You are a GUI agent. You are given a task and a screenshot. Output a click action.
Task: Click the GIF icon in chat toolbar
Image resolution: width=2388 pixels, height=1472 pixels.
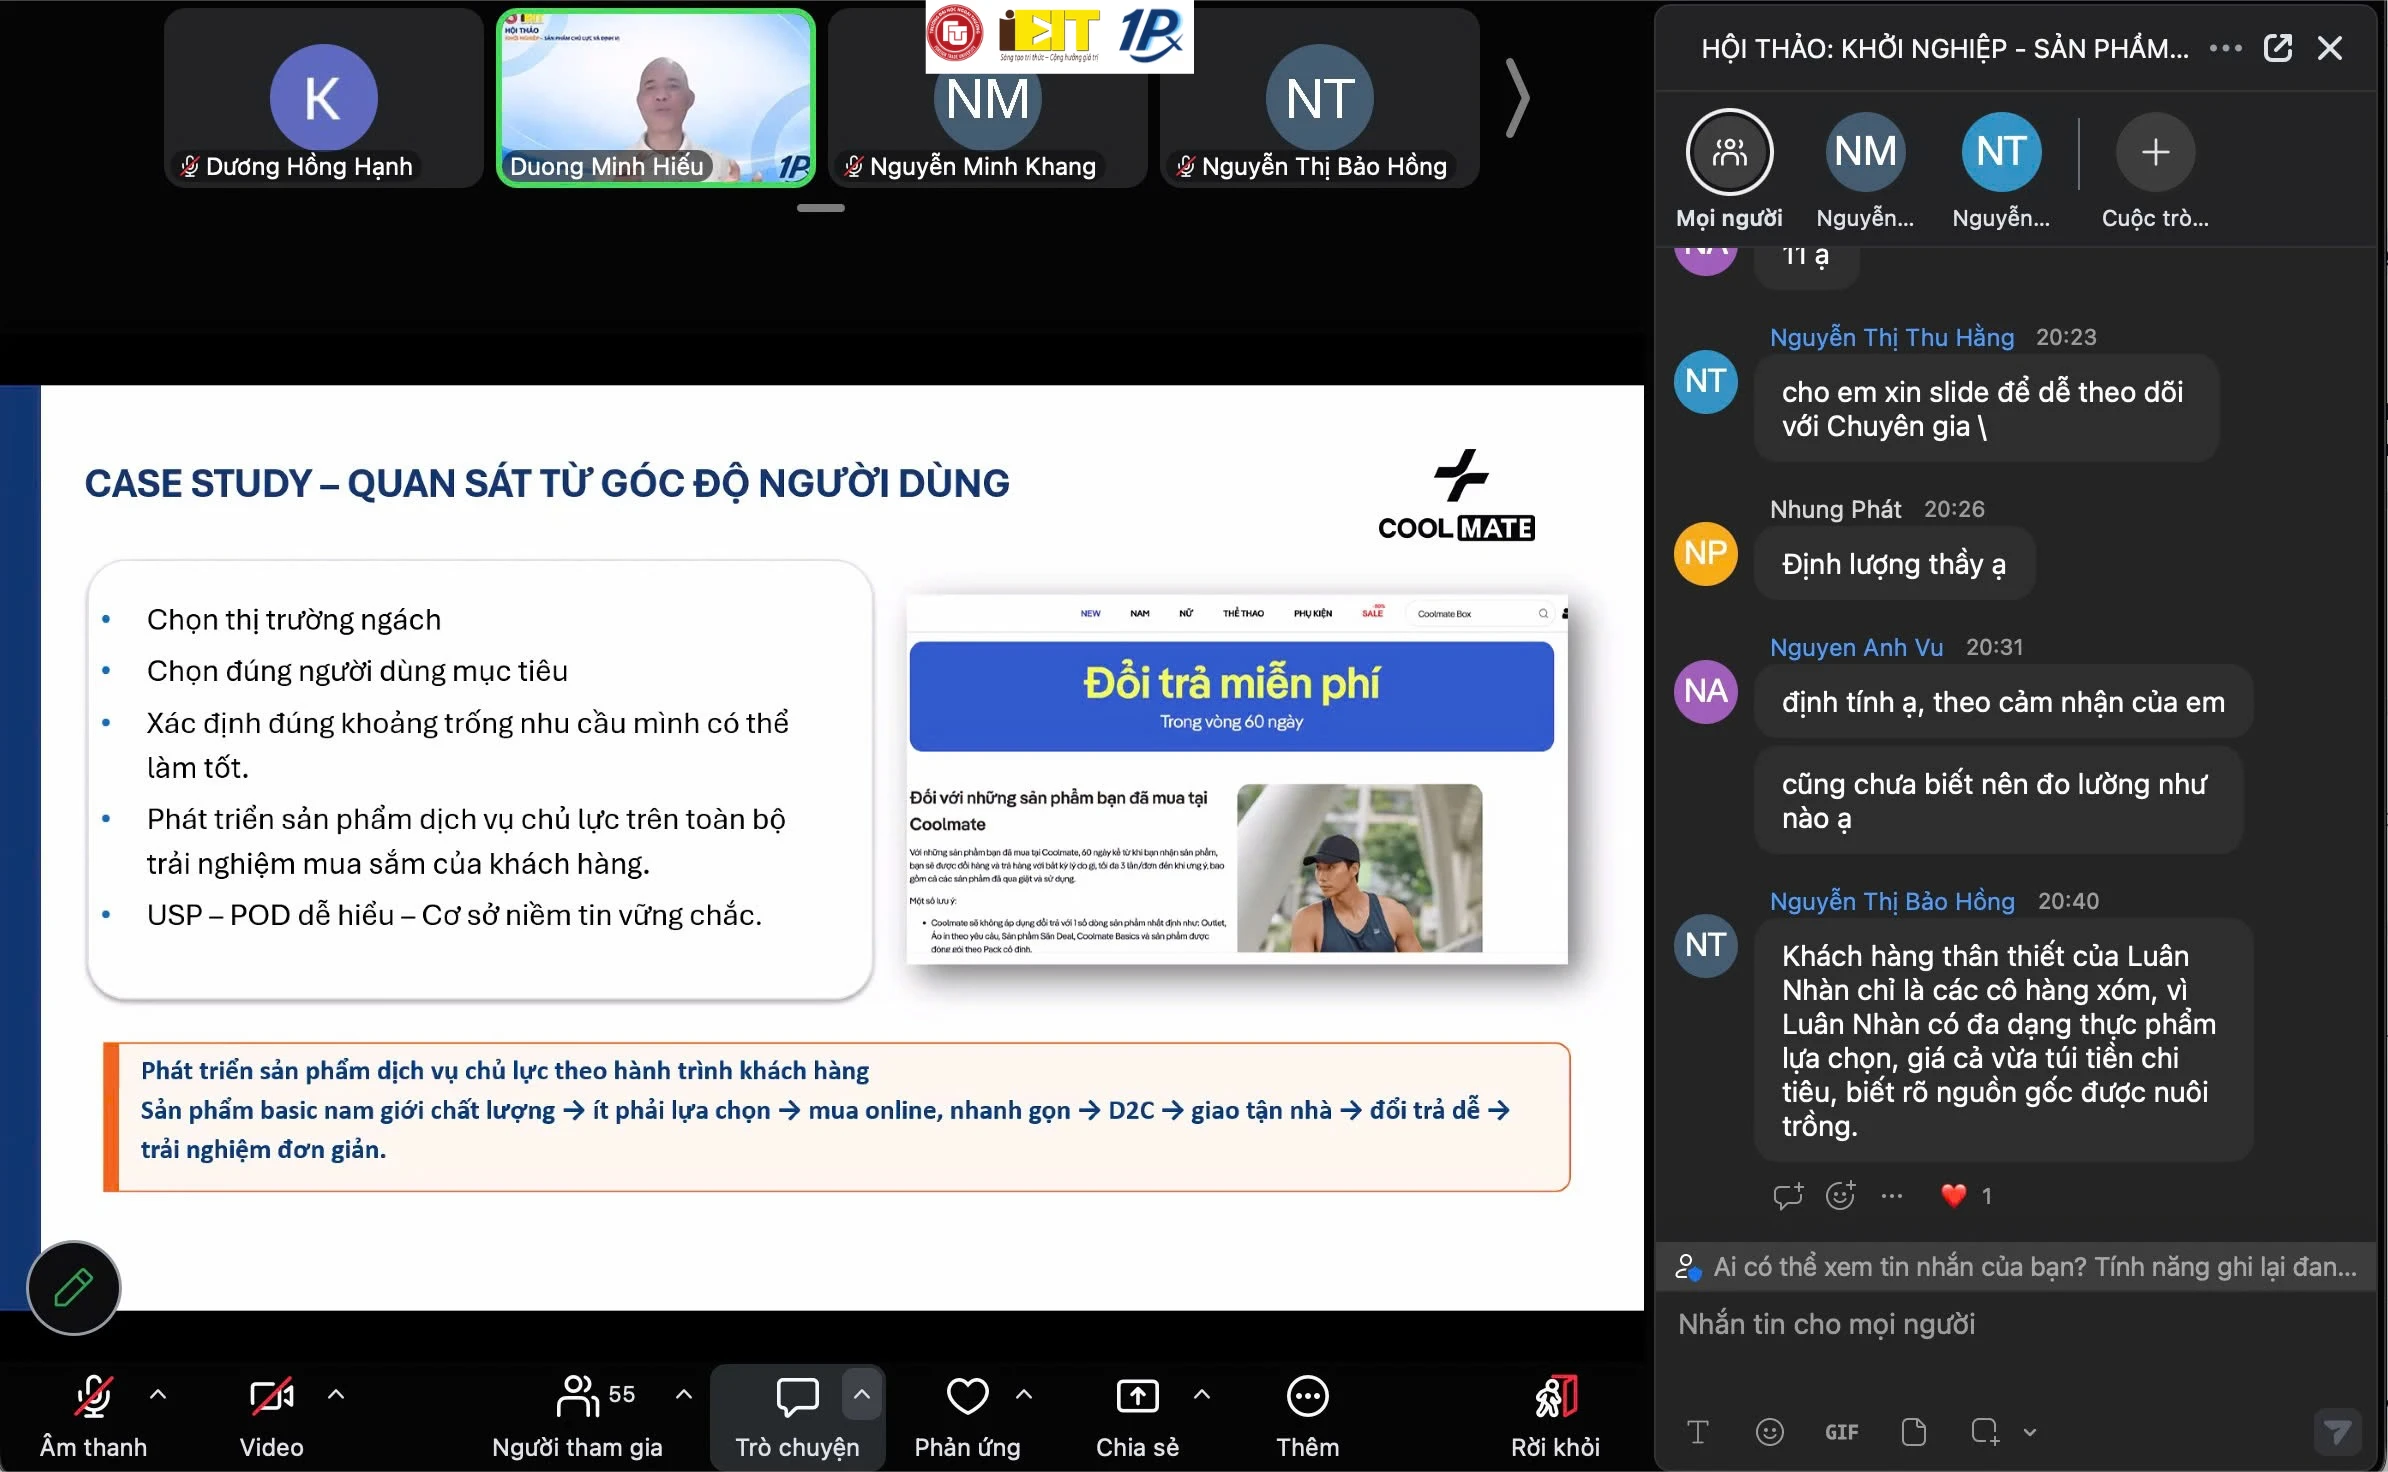click(x=1841, y=1432)
